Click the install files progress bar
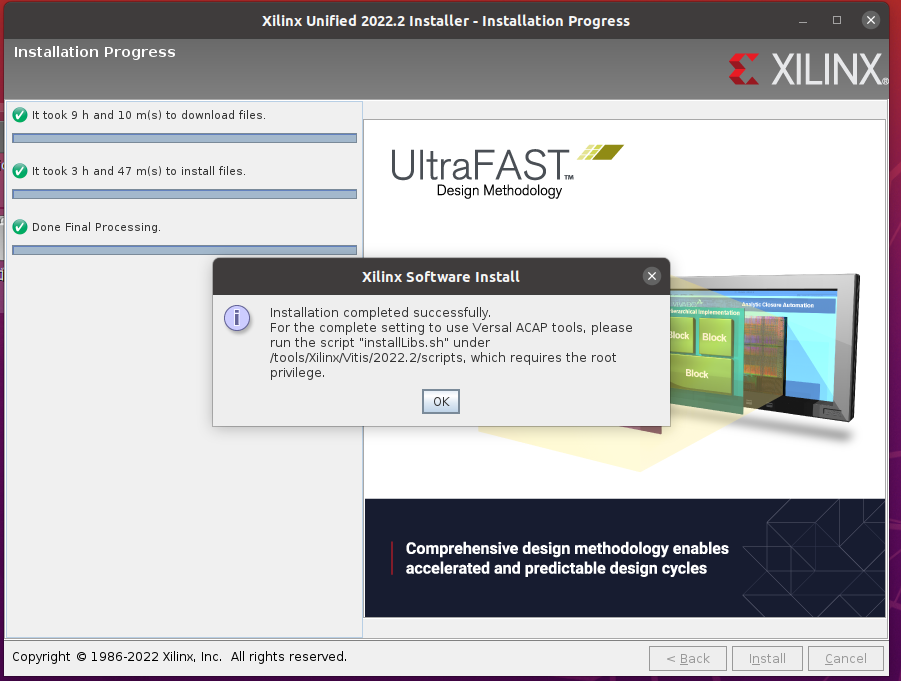This screenshot has height=681, width=901. click(184, 194)
